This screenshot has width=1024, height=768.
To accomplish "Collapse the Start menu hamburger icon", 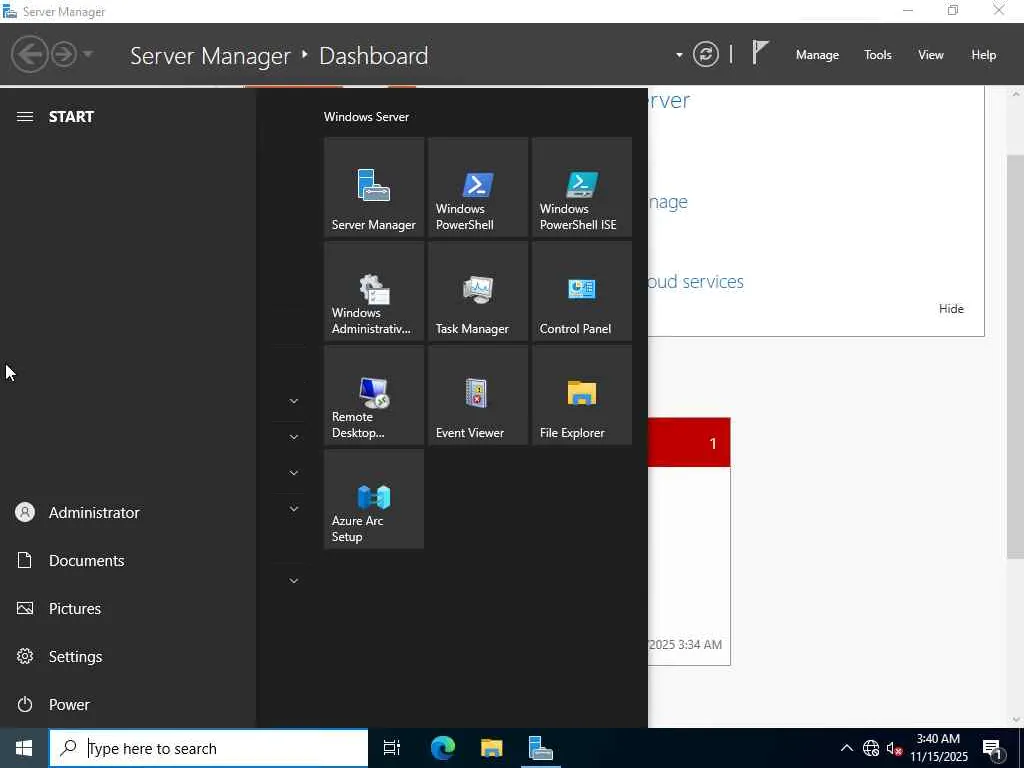I will click(x=25, y=117).
